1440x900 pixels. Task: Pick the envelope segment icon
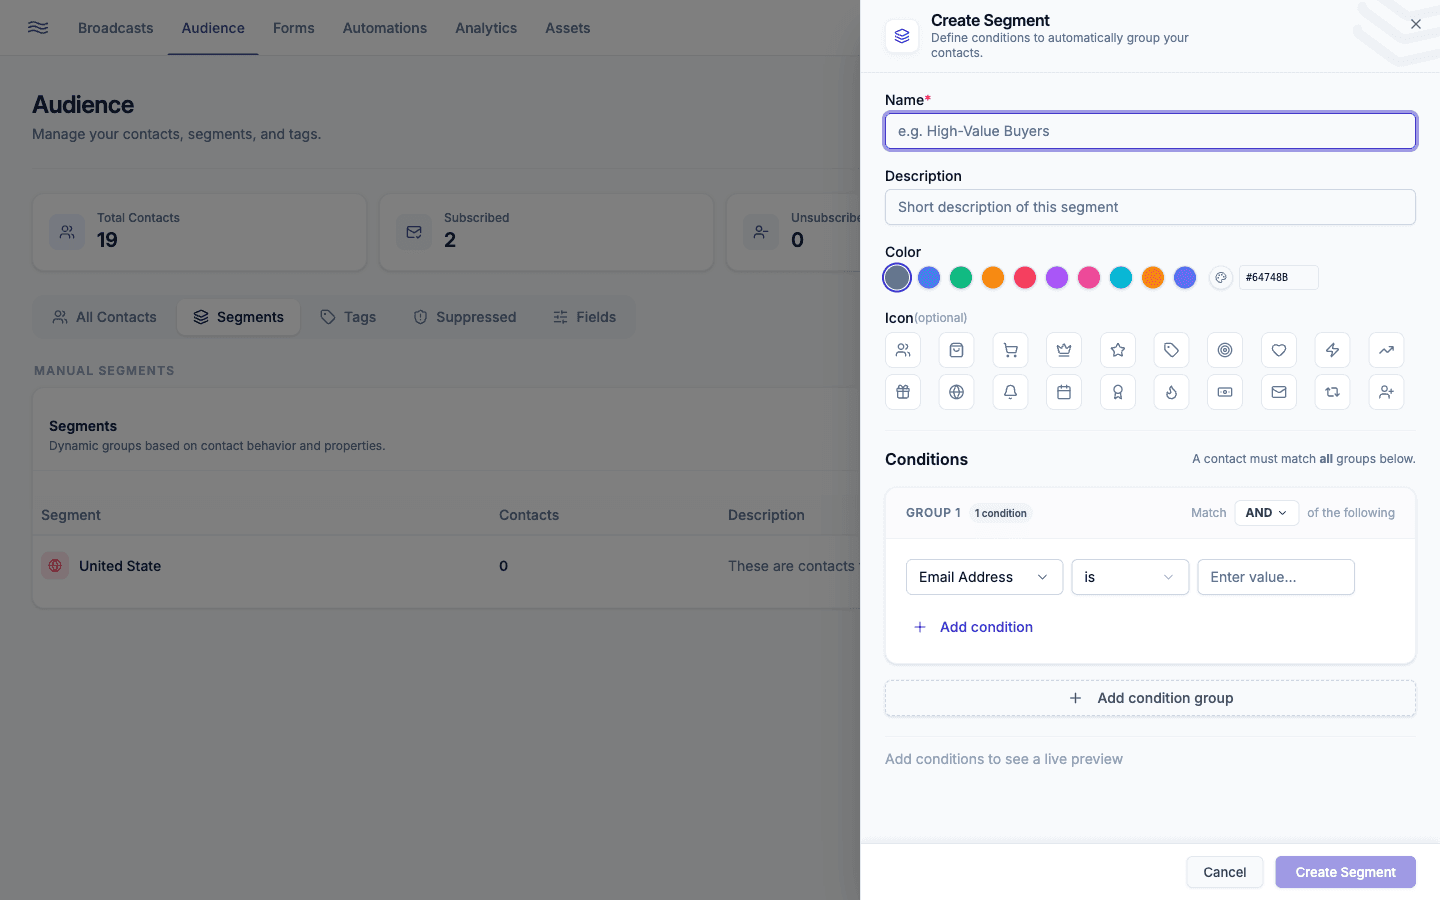pos(1279,392)
